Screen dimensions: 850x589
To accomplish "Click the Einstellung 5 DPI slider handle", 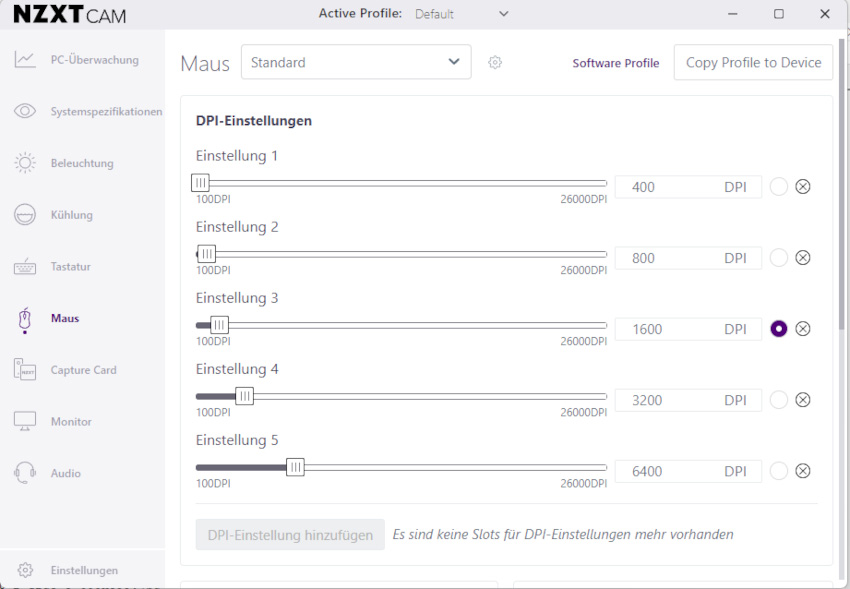I will [295, 467].
